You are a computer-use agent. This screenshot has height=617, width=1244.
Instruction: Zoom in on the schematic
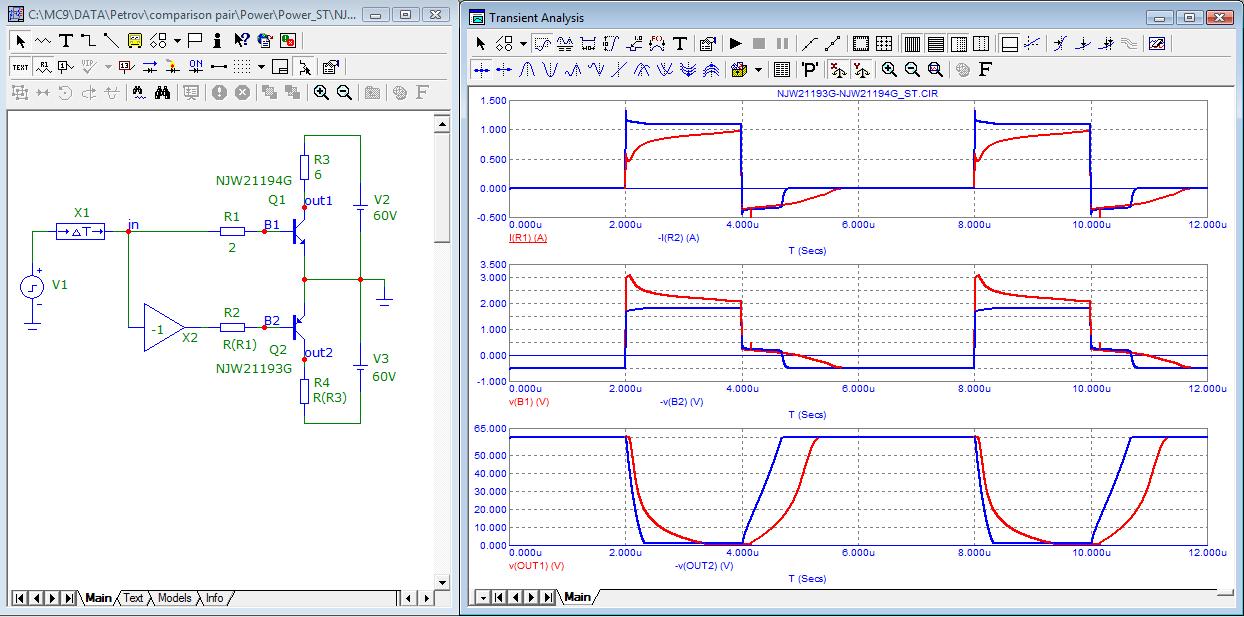321,93
